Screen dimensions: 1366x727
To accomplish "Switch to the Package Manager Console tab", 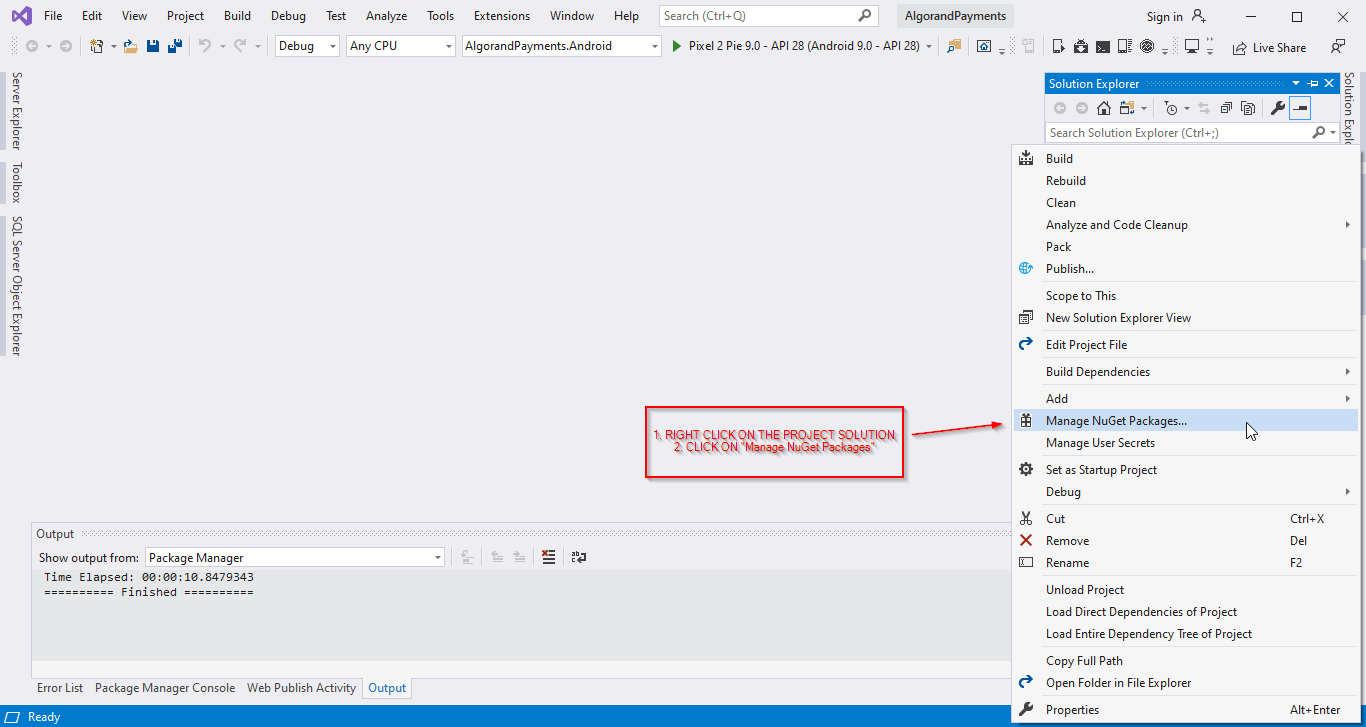I will [x=165, y=688].
